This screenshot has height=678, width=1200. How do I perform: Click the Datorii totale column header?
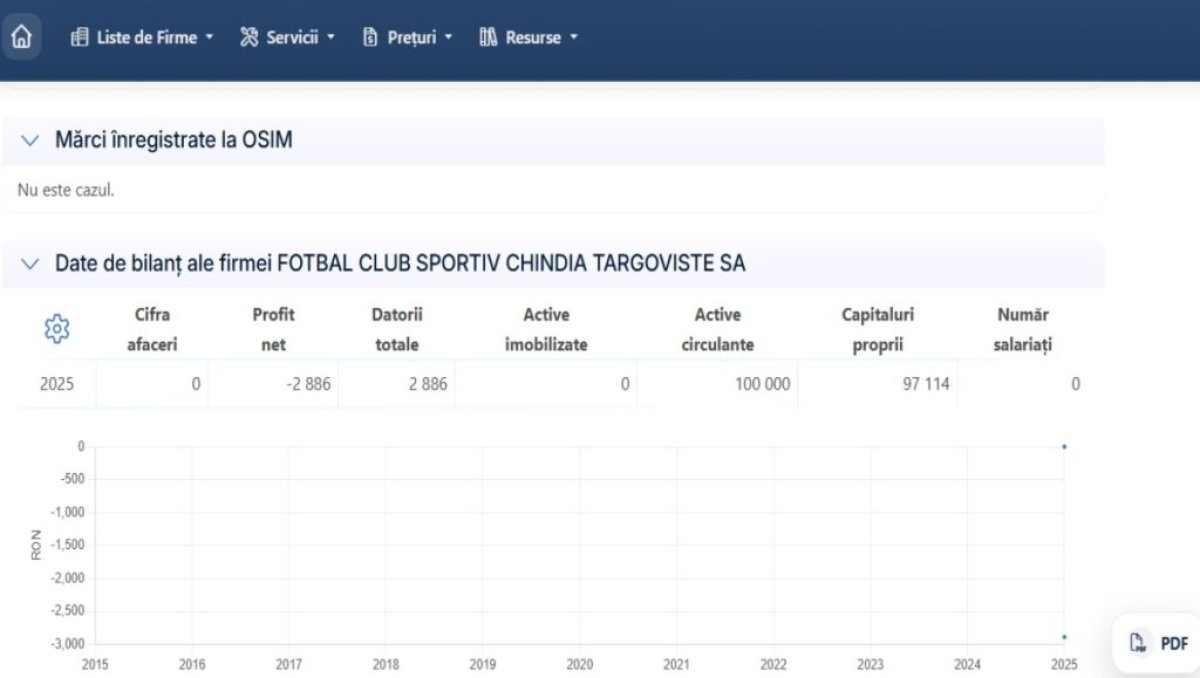pos(397,330)
